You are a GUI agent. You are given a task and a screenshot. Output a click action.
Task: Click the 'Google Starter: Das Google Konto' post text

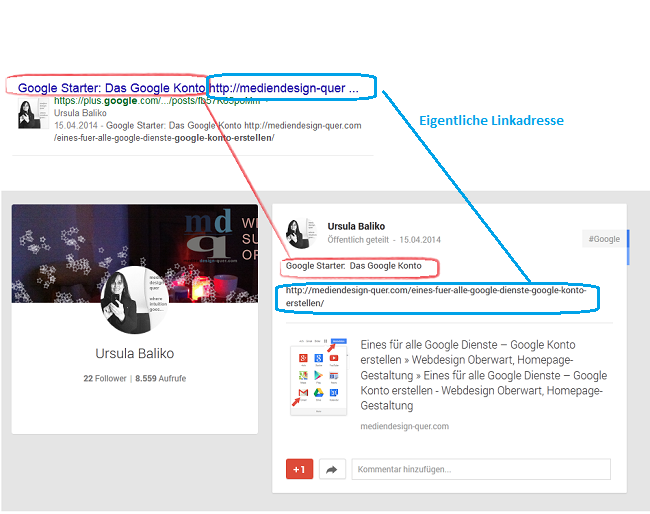[x=354, y=266]
